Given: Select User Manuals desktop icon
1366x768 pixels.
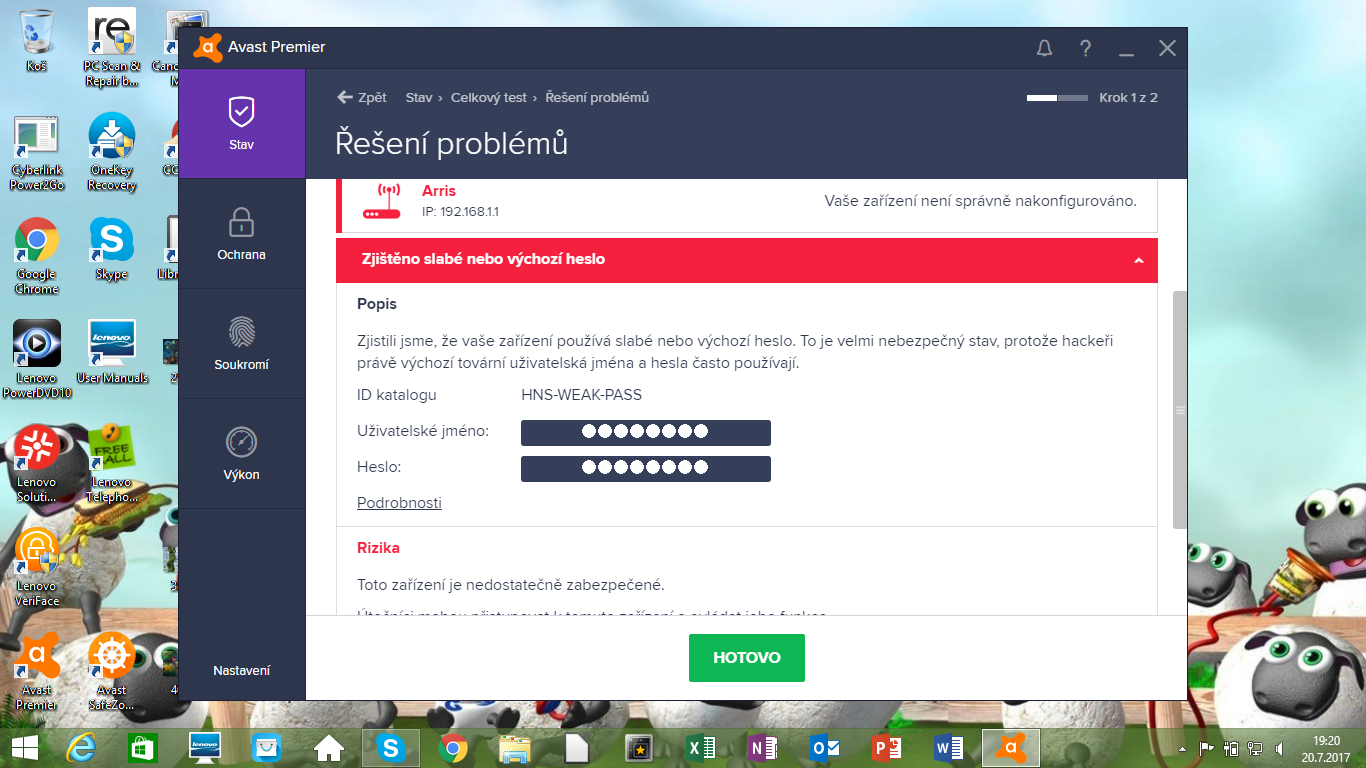Looking at the screenshot, I should coord(112,352).
